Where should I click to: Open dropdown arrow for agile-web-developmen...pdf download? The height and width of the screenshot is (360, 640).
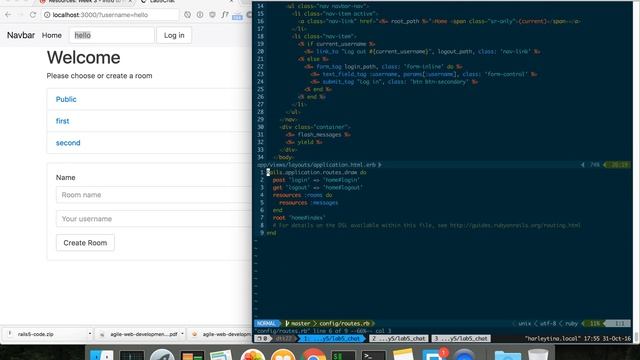pyautogui.click(x=182, y=334)
